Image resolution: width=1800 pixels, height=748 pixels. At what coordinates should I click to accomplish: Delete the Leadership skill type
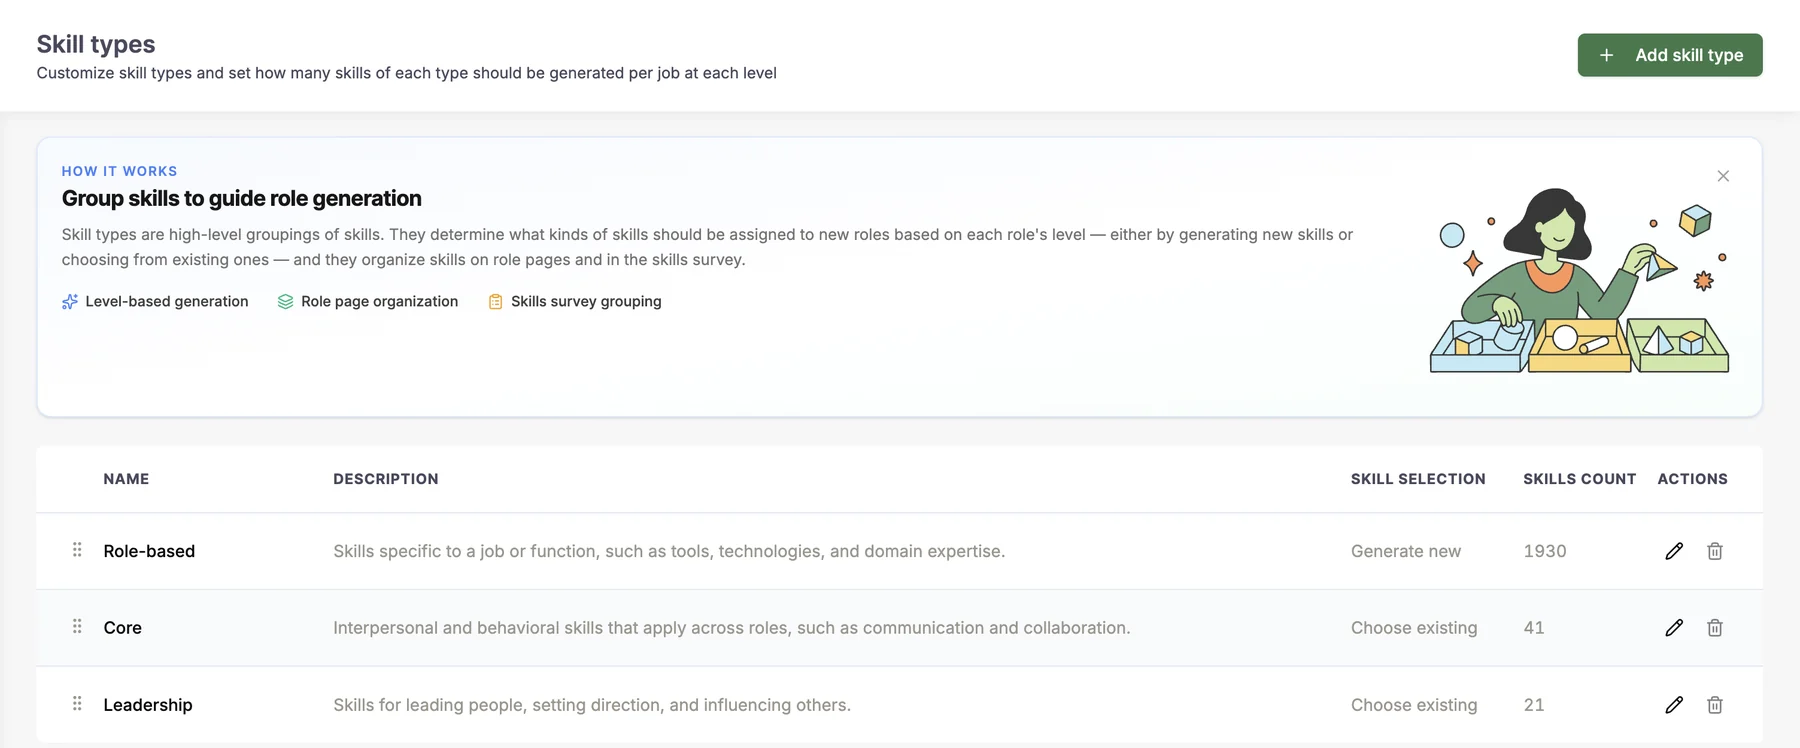1715,705
